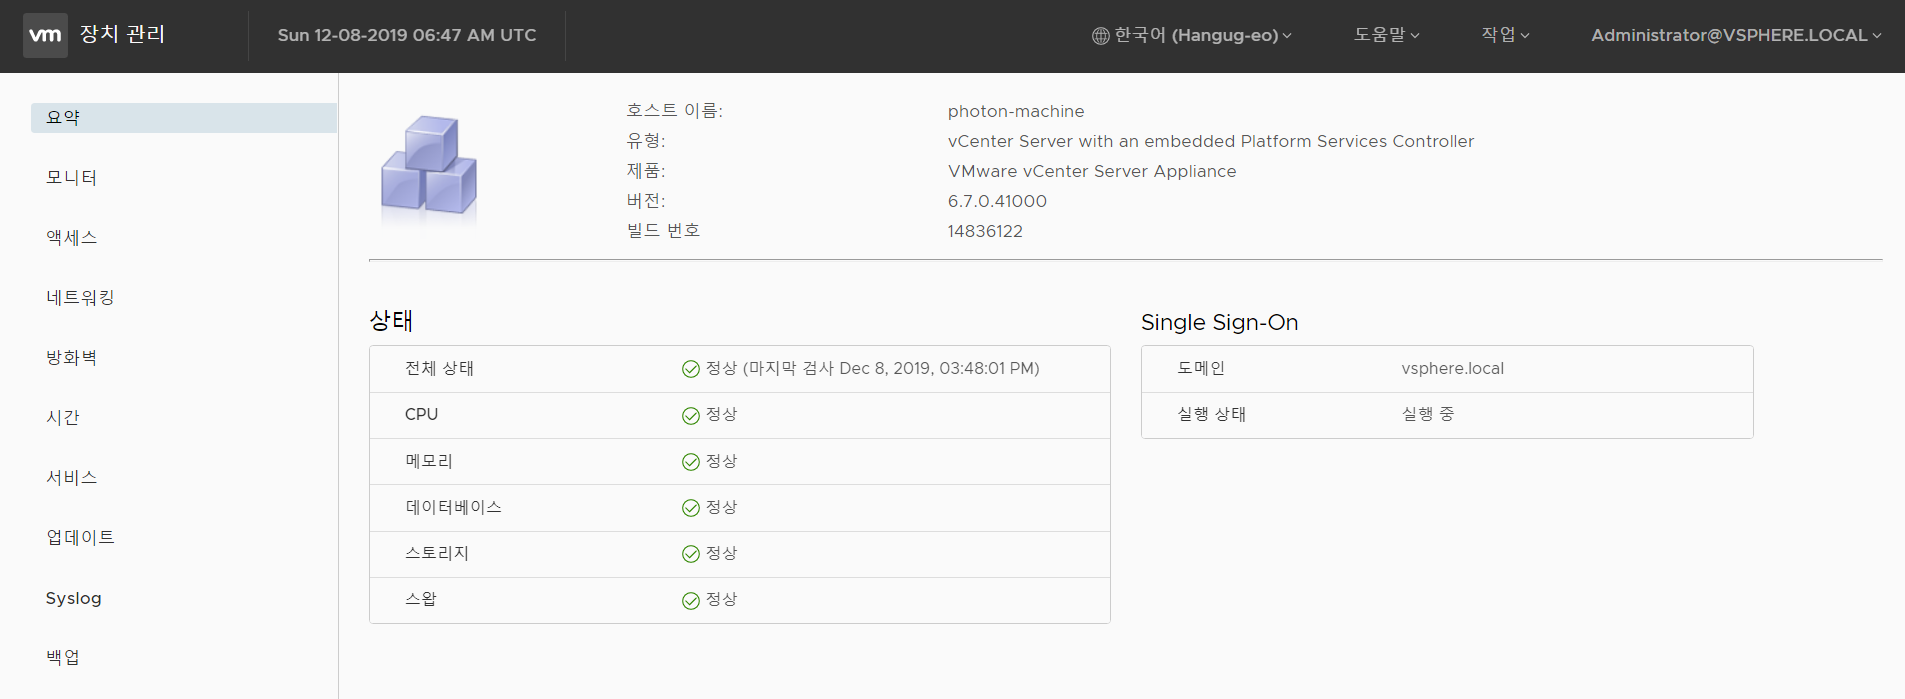Open Syslog in the sidebar
Screen dimensions: 1905x699
(x=73, y=598)
